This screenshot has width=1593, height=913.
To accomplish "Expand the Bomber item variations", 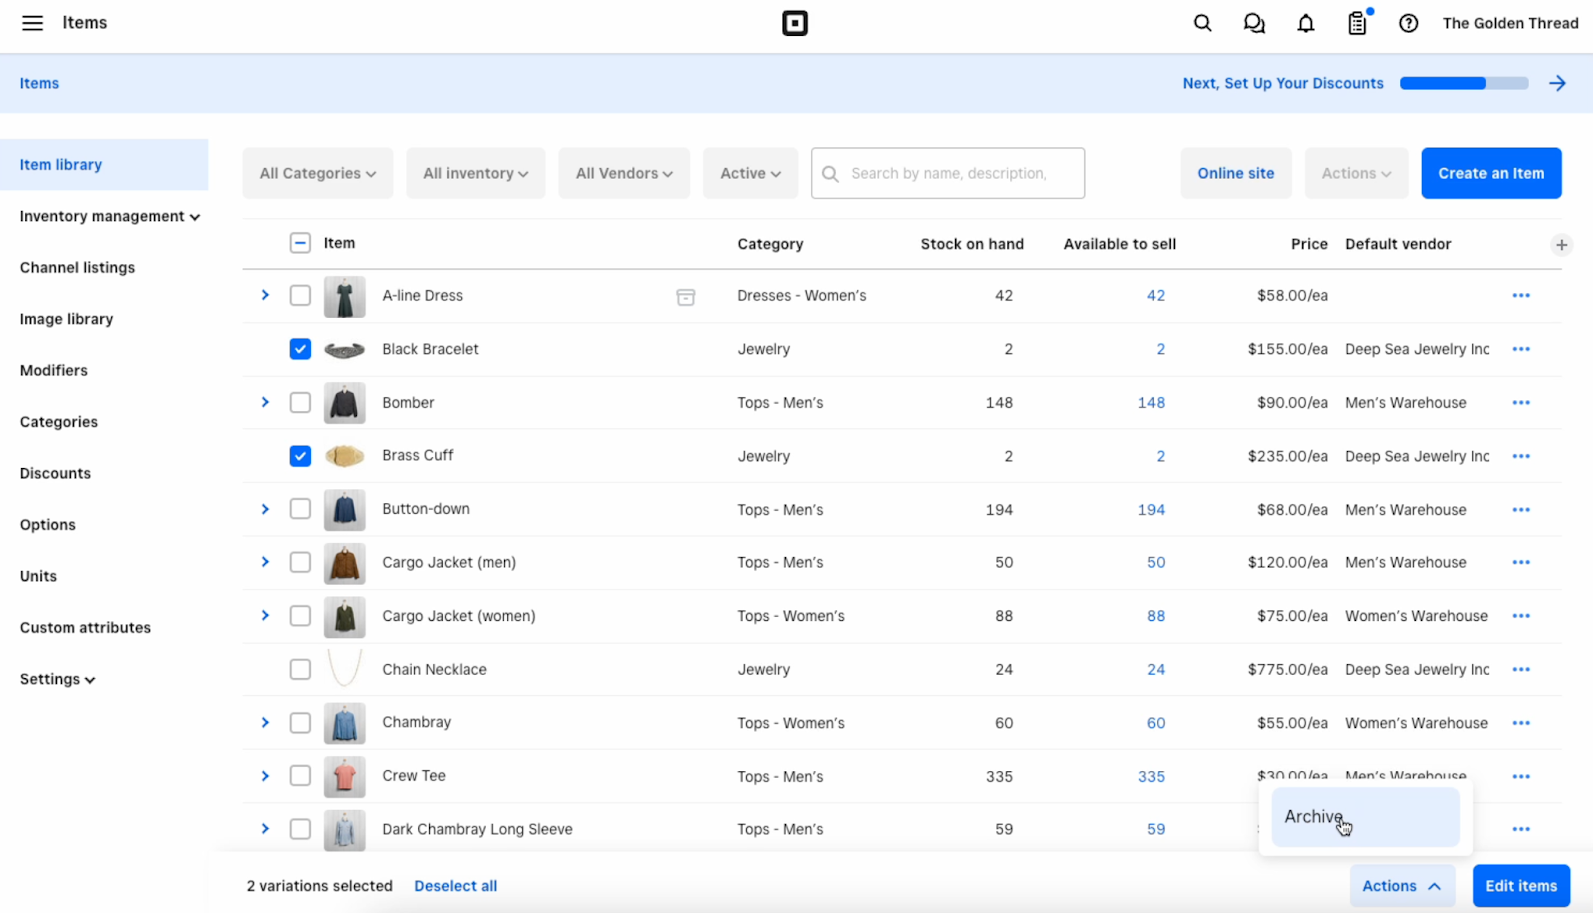I will point(265,402).
